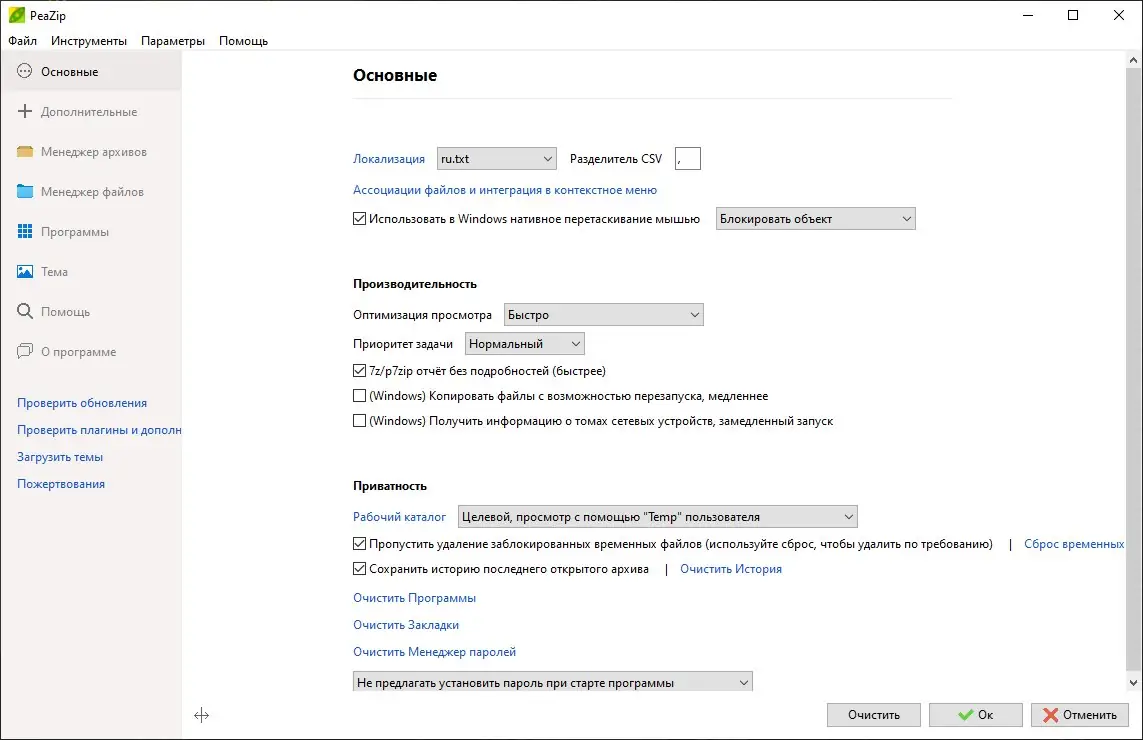Viewport: 1143px width, 740px height.
Task: Expand the Локализация ru.txt dropdown
Action: (497, 159)
